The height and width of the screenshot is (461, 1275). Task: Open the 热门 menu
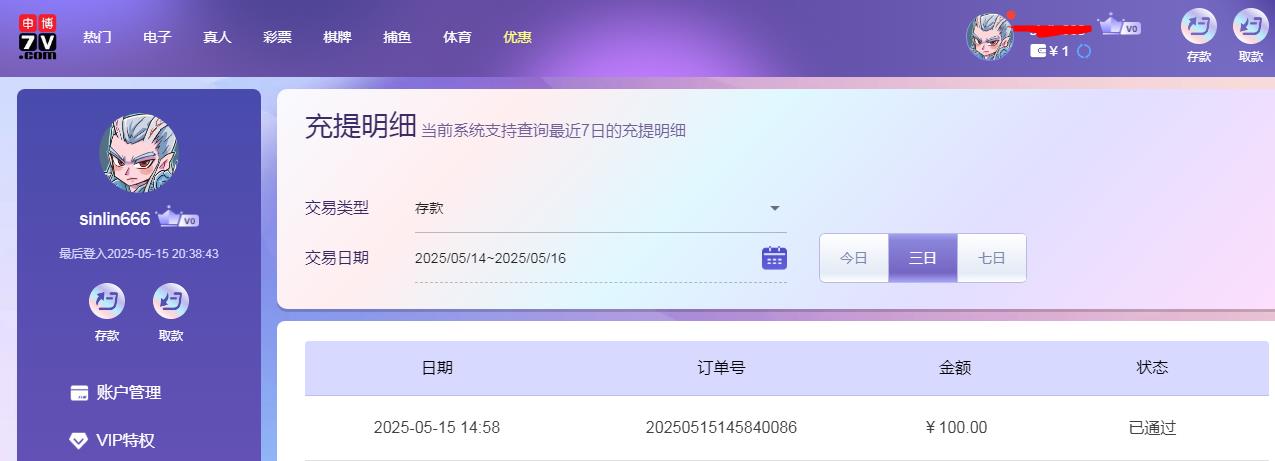pyautogui.click(x=97, y=37)
